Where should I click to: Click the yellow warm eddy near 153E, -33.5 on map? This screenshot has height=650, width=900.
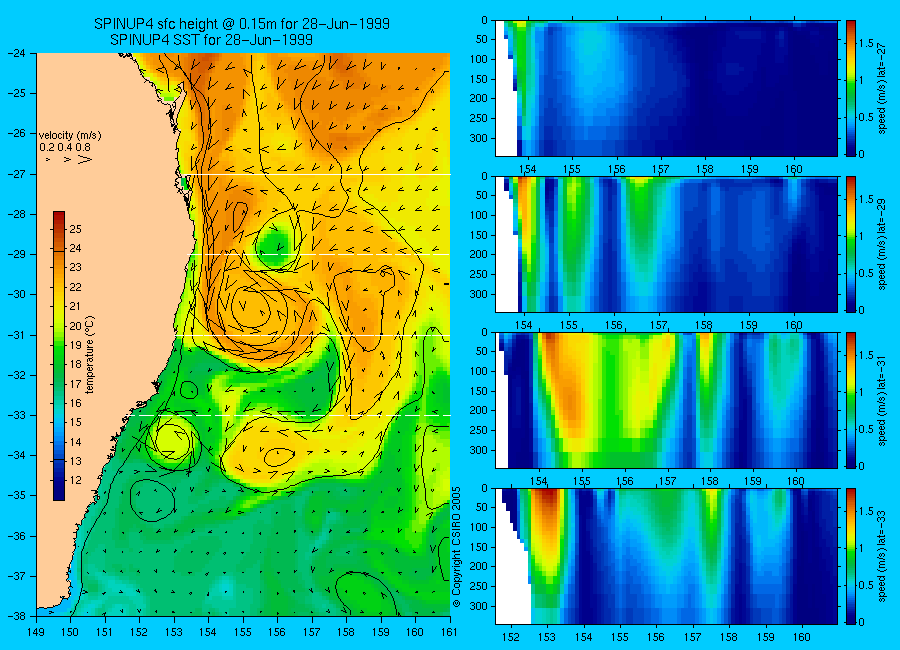173,440
